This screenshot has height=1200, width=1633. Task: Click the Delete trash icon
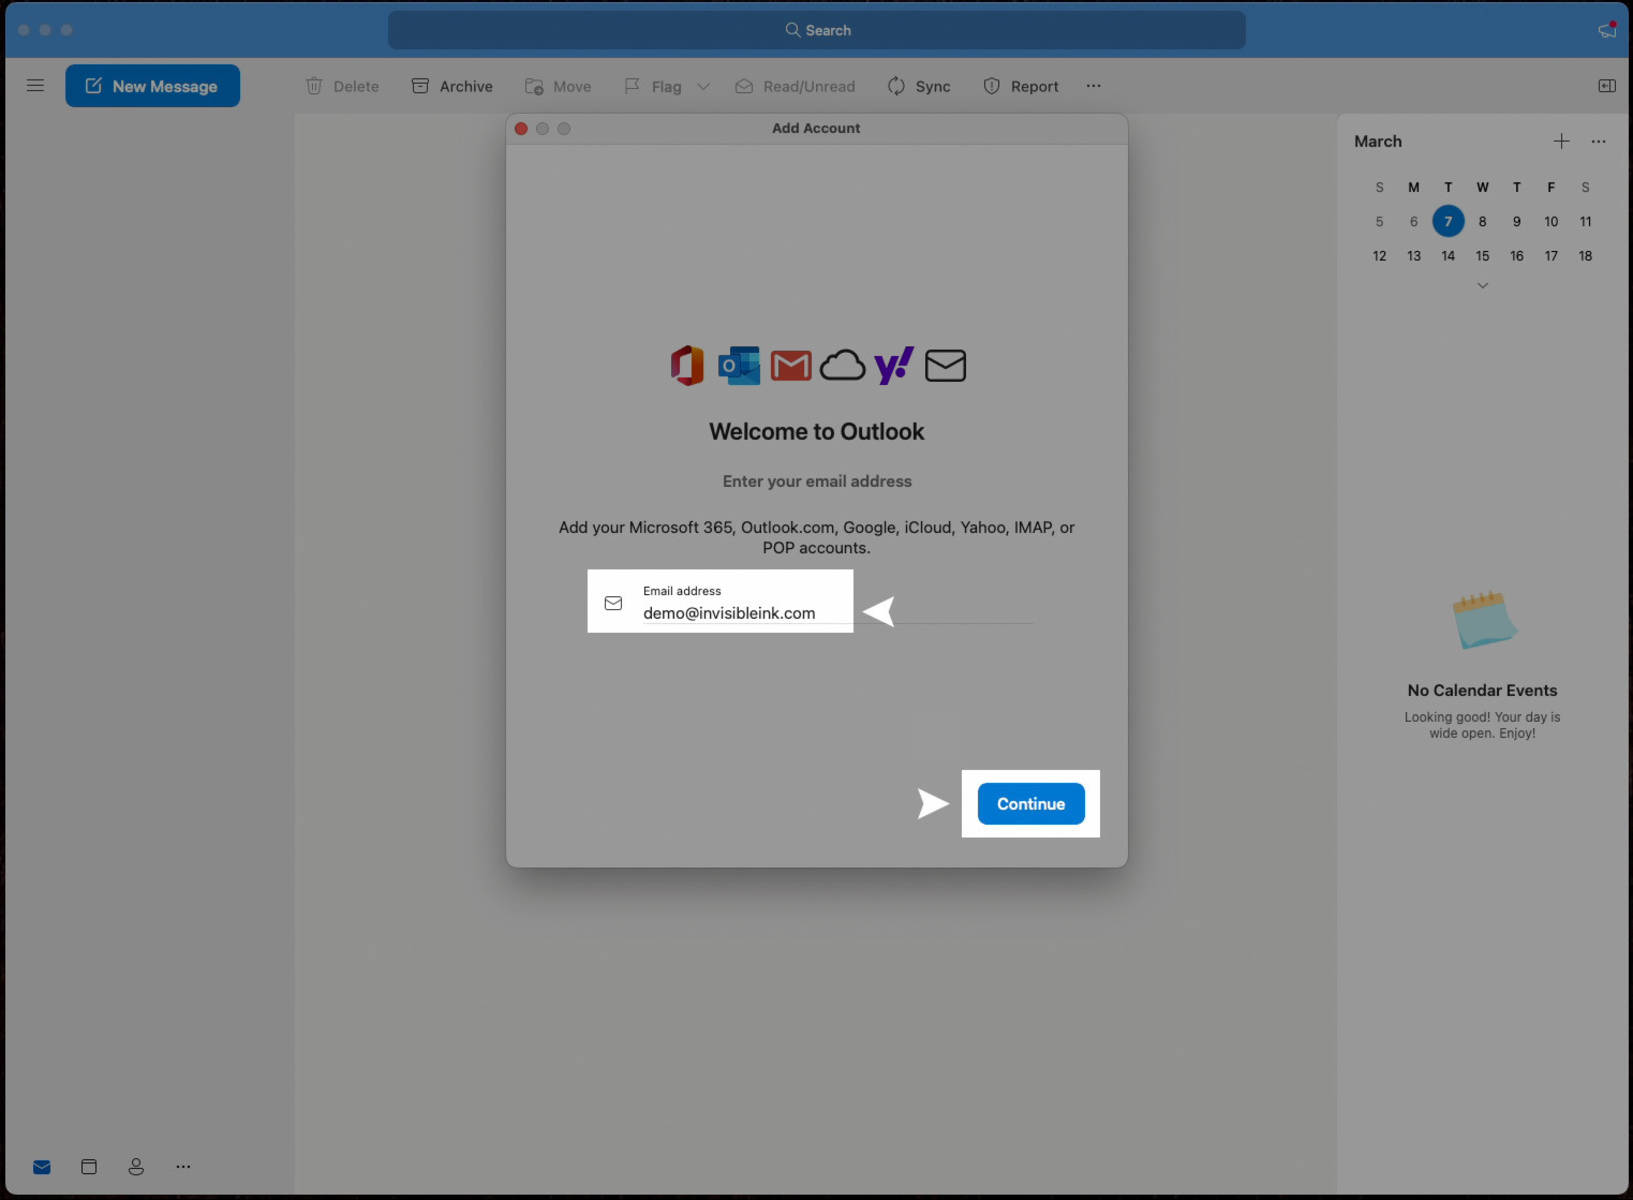(314, 86)
